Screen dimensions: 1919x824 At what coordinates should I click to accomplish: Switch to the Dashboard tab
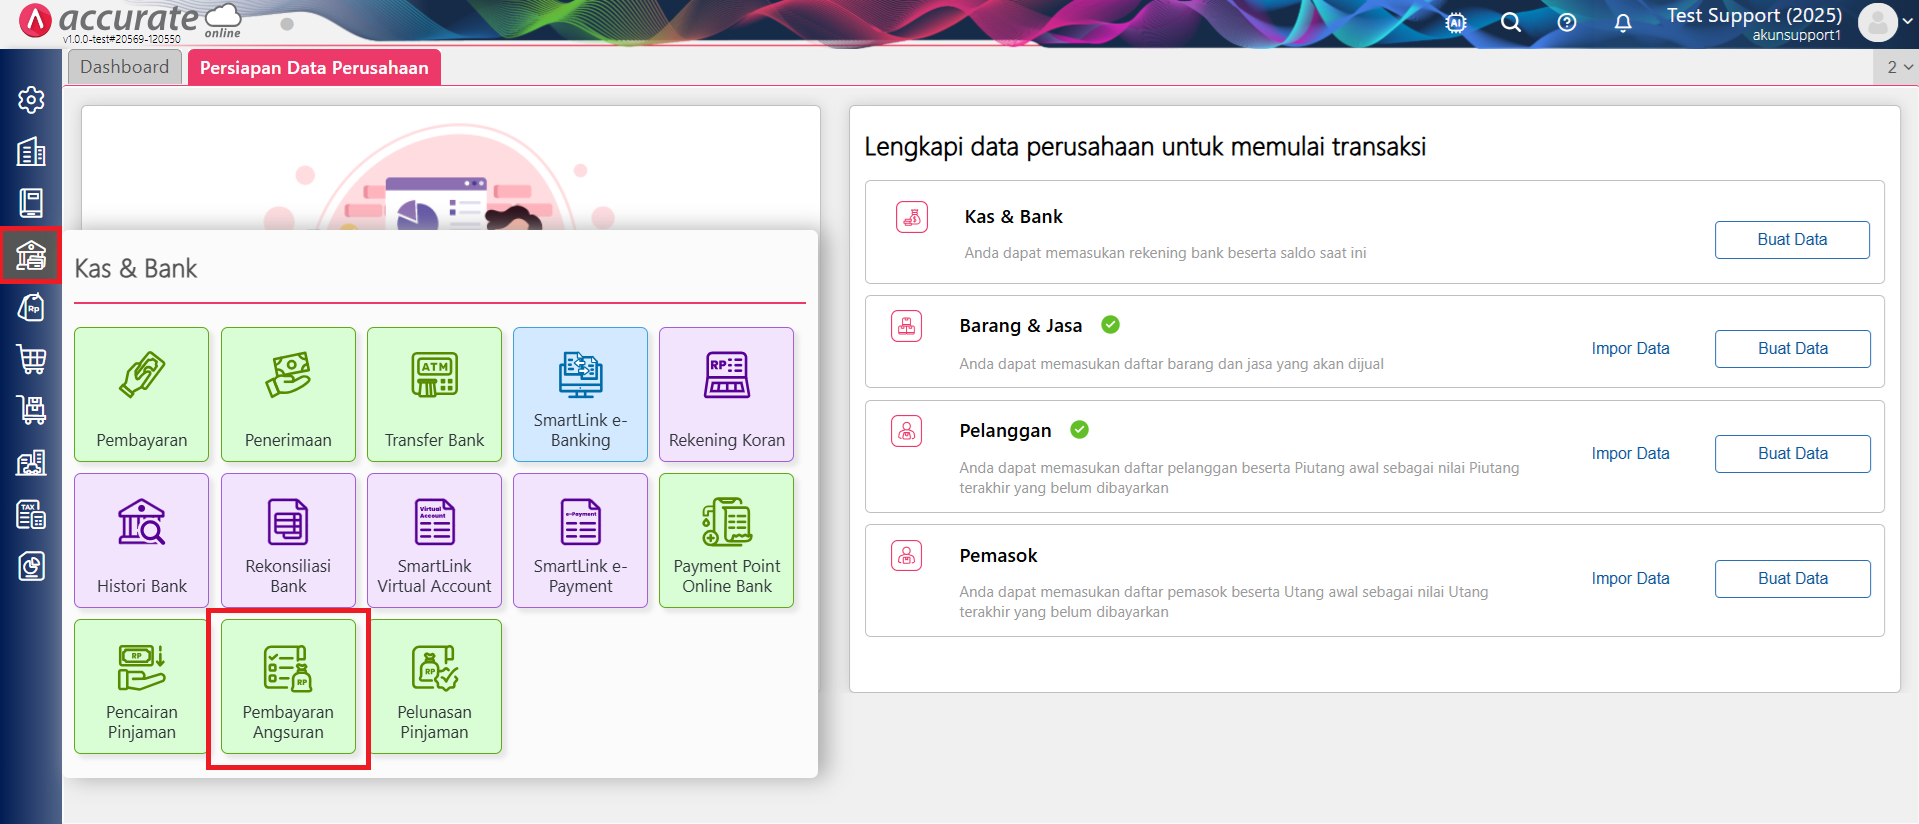pyautogui.click(x=125, y=67)
